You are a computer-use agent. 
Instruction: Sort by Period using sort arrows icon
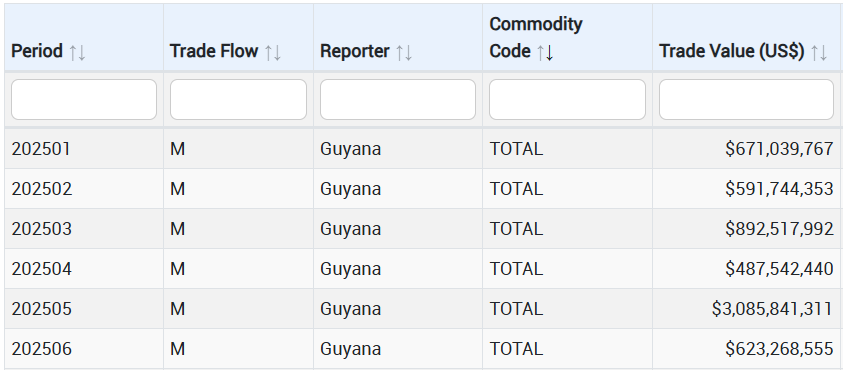[77, 52]
